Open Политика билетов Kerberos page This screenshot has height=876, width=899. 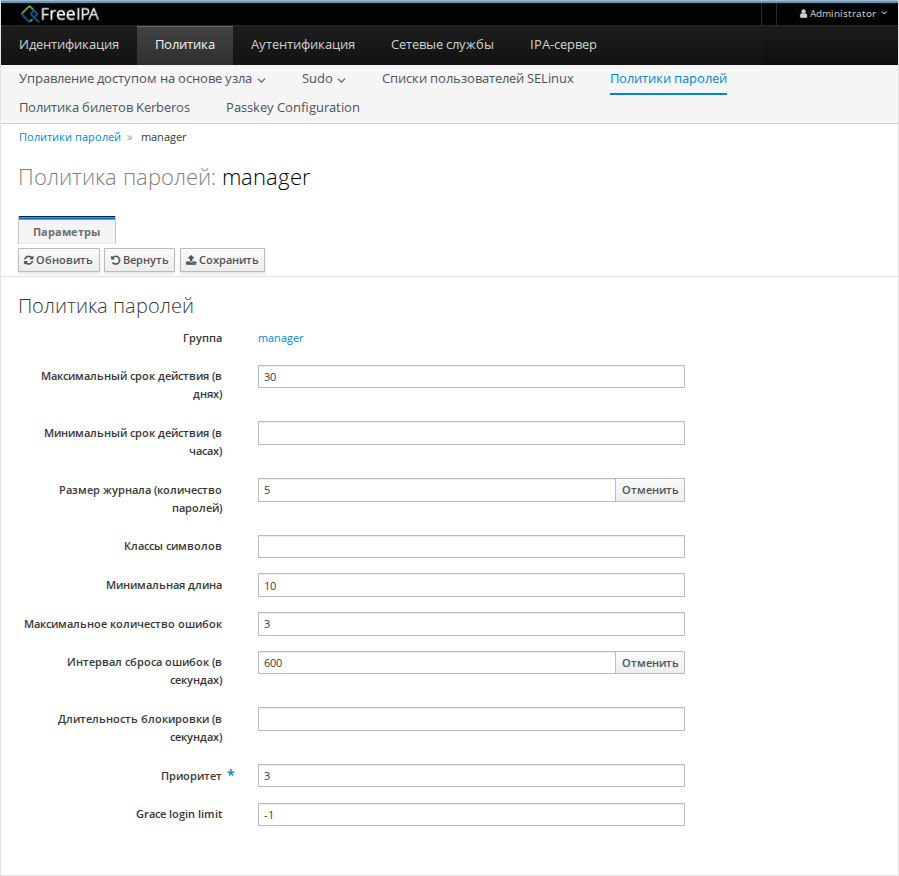coord(104,107)
